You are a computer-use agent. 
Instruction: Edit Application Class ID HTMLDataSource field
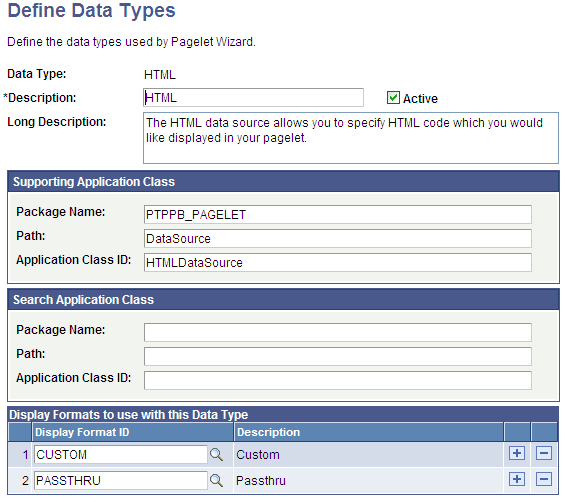pyautogui.click(x=338, y=262)
